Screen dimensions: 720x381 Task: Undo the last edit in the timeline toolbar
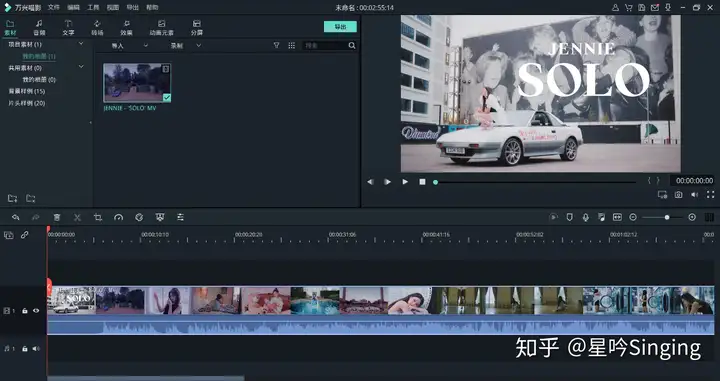16,218
